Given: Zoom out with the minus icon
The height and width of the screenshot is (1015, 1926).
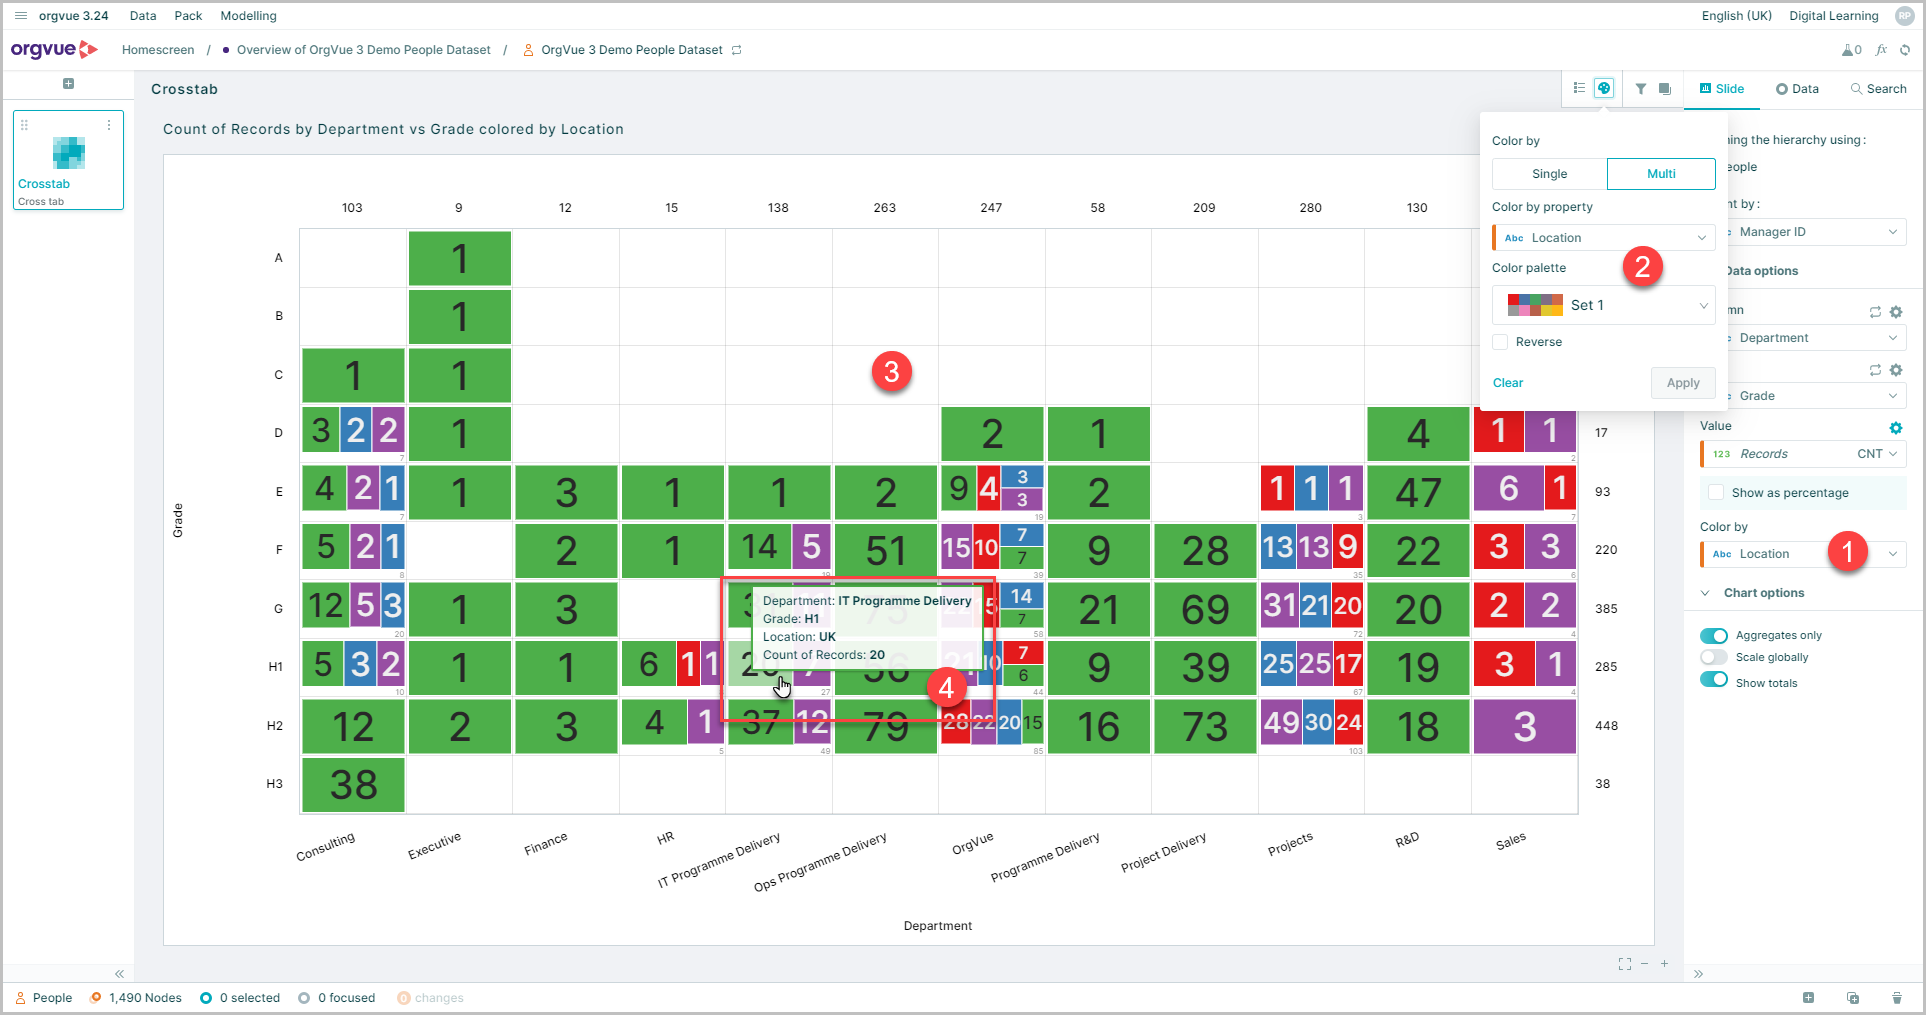Looking at the screenshot, I should point(1645,964).
